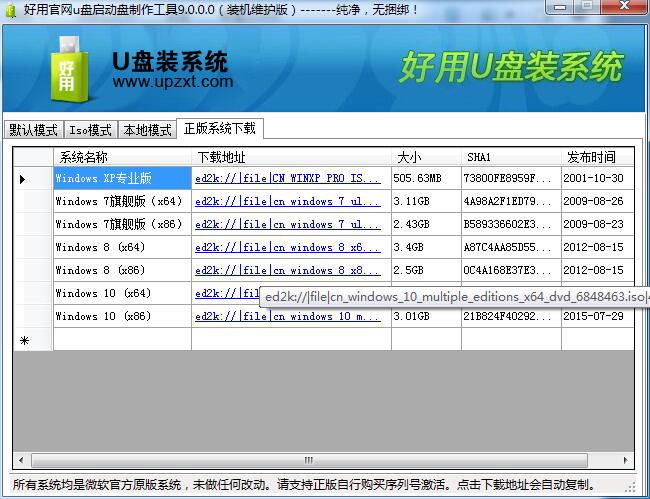Copy the Windows 7旗舰版 (x86) ed2k link

[x=288, y=224]
